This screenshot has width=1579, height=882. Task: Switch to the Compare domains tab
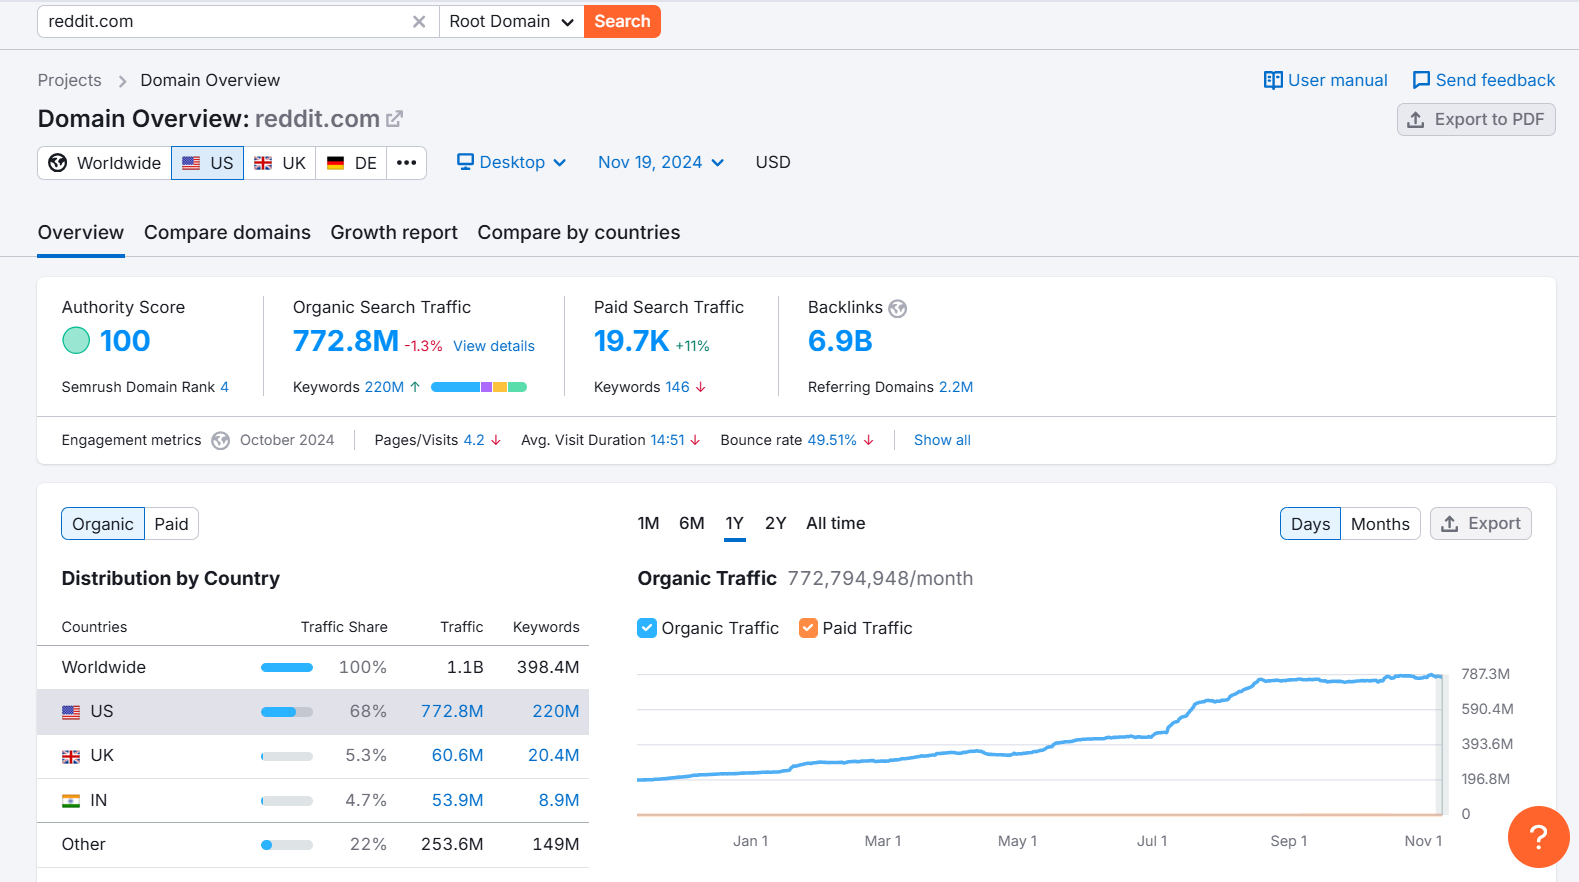tap(227, 233)
